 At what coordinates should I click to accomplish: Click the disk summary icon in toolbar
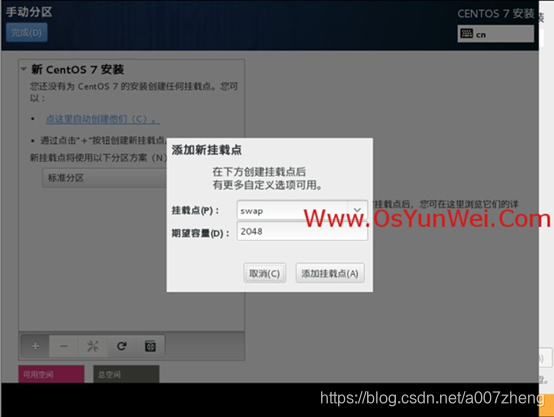(150, 346)
